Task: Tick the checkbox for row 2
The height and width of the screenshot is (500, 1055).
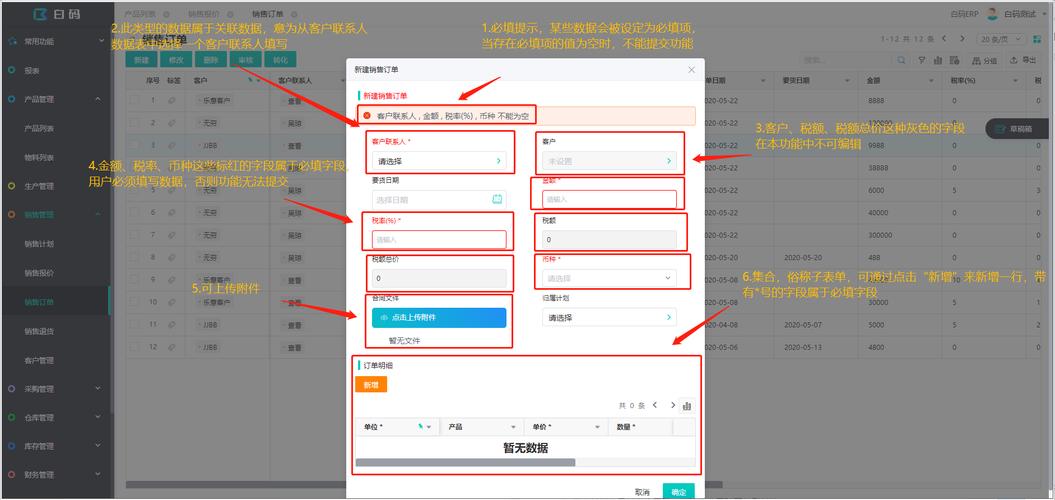Action: (x=135, y=123)
